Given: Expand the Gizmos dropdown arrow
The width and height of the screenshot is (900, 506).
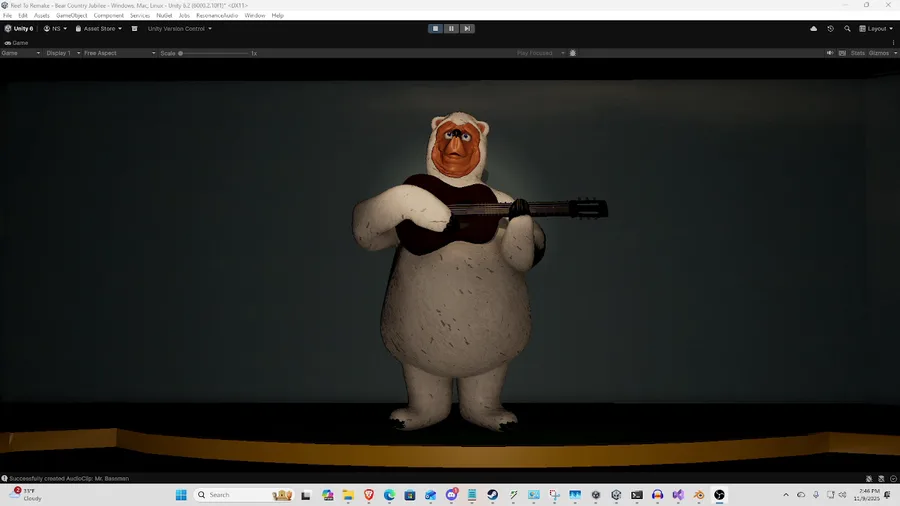Looking at the screenshot, I should click(895, 53).
